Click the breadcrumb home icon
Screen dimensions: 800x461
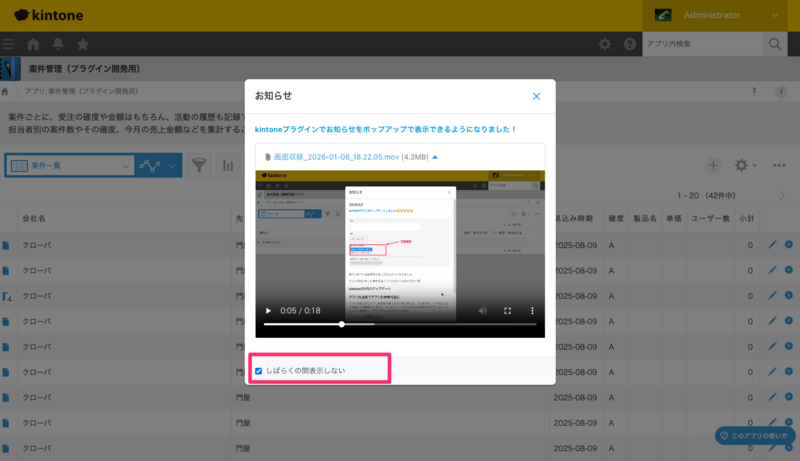[x=5, y=91]
